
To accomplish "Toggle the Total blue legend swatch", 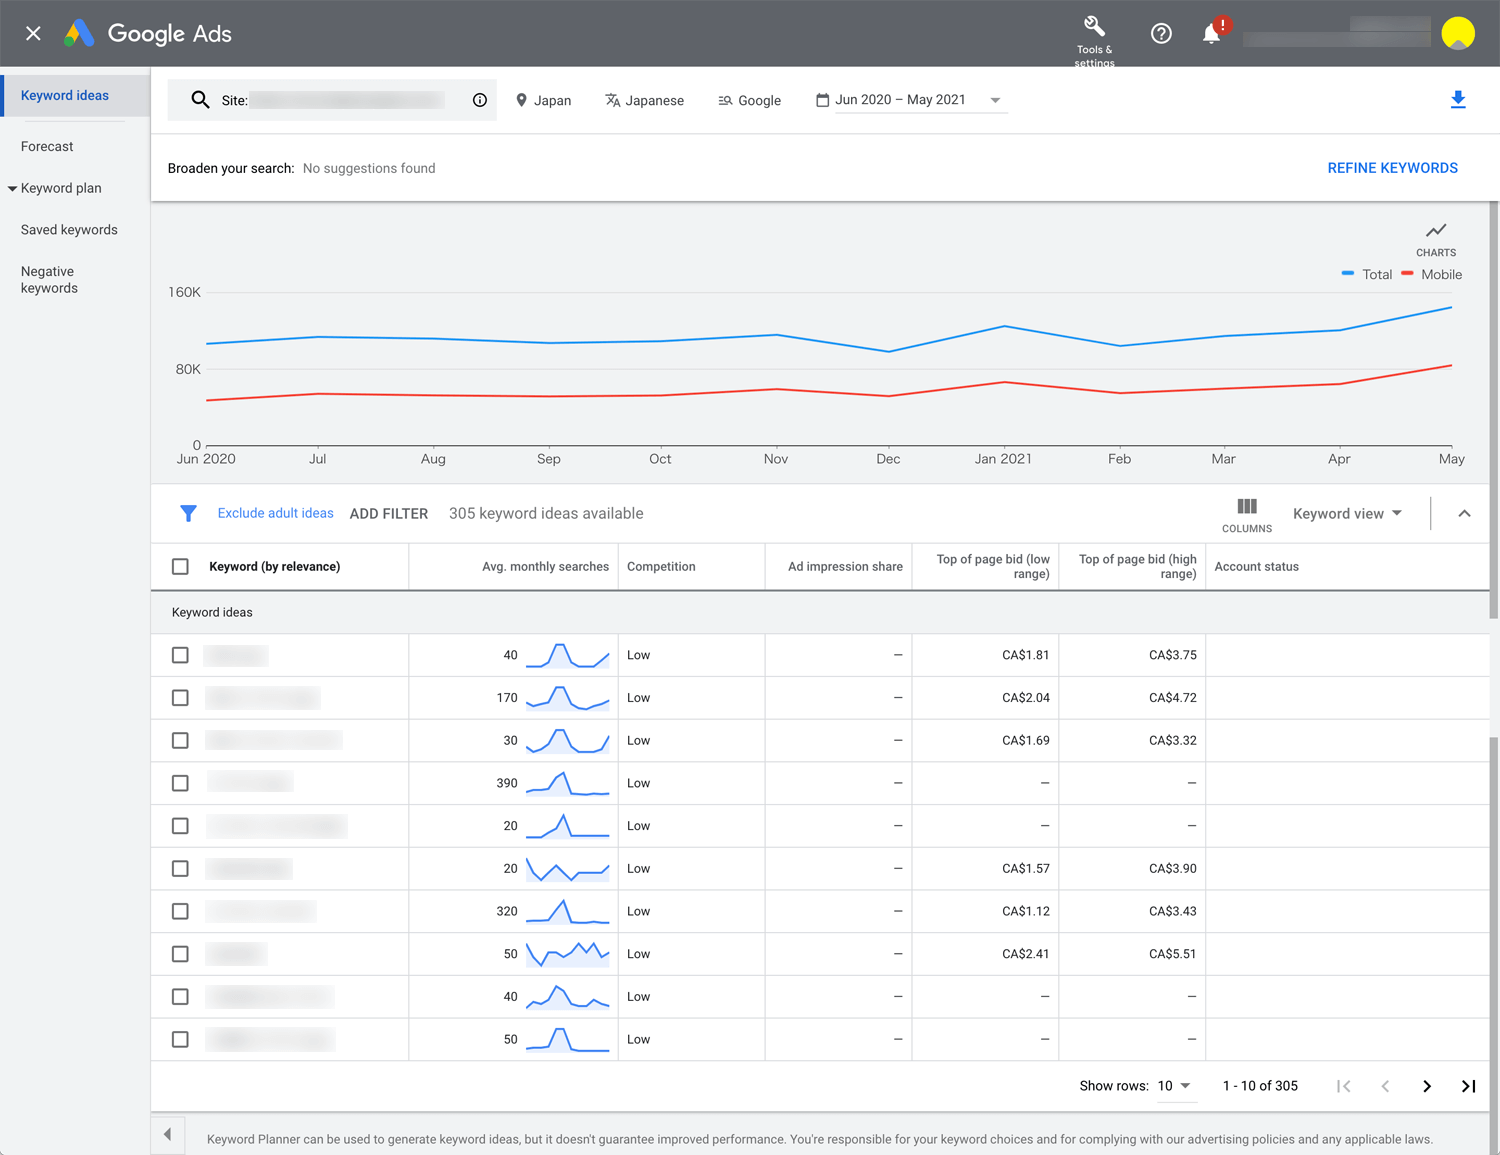I will pyautogui.click(x=1348, y=274).
